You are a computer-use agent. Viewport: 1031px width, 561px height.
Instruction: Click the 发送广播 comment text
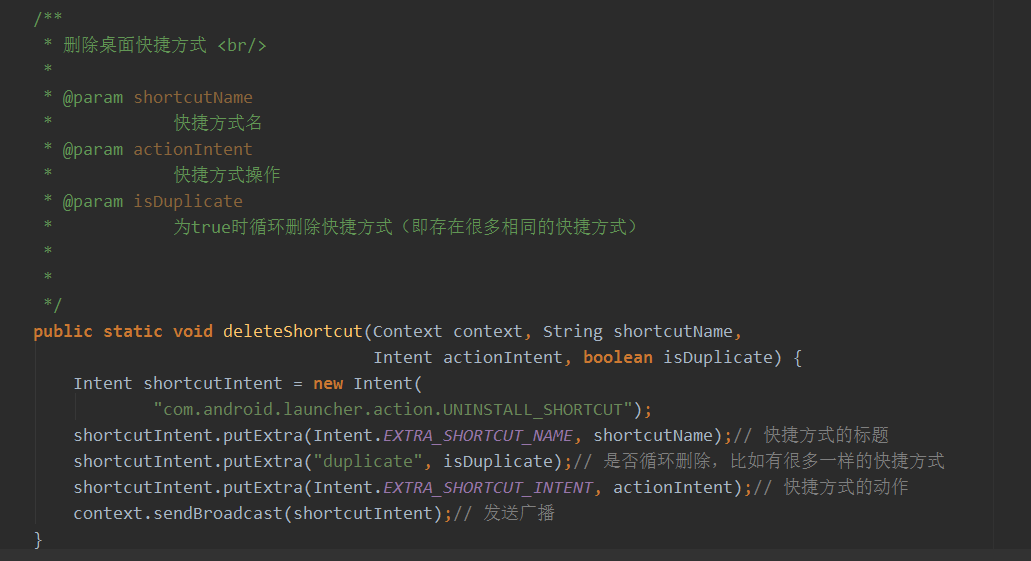(x=519, y=513)
